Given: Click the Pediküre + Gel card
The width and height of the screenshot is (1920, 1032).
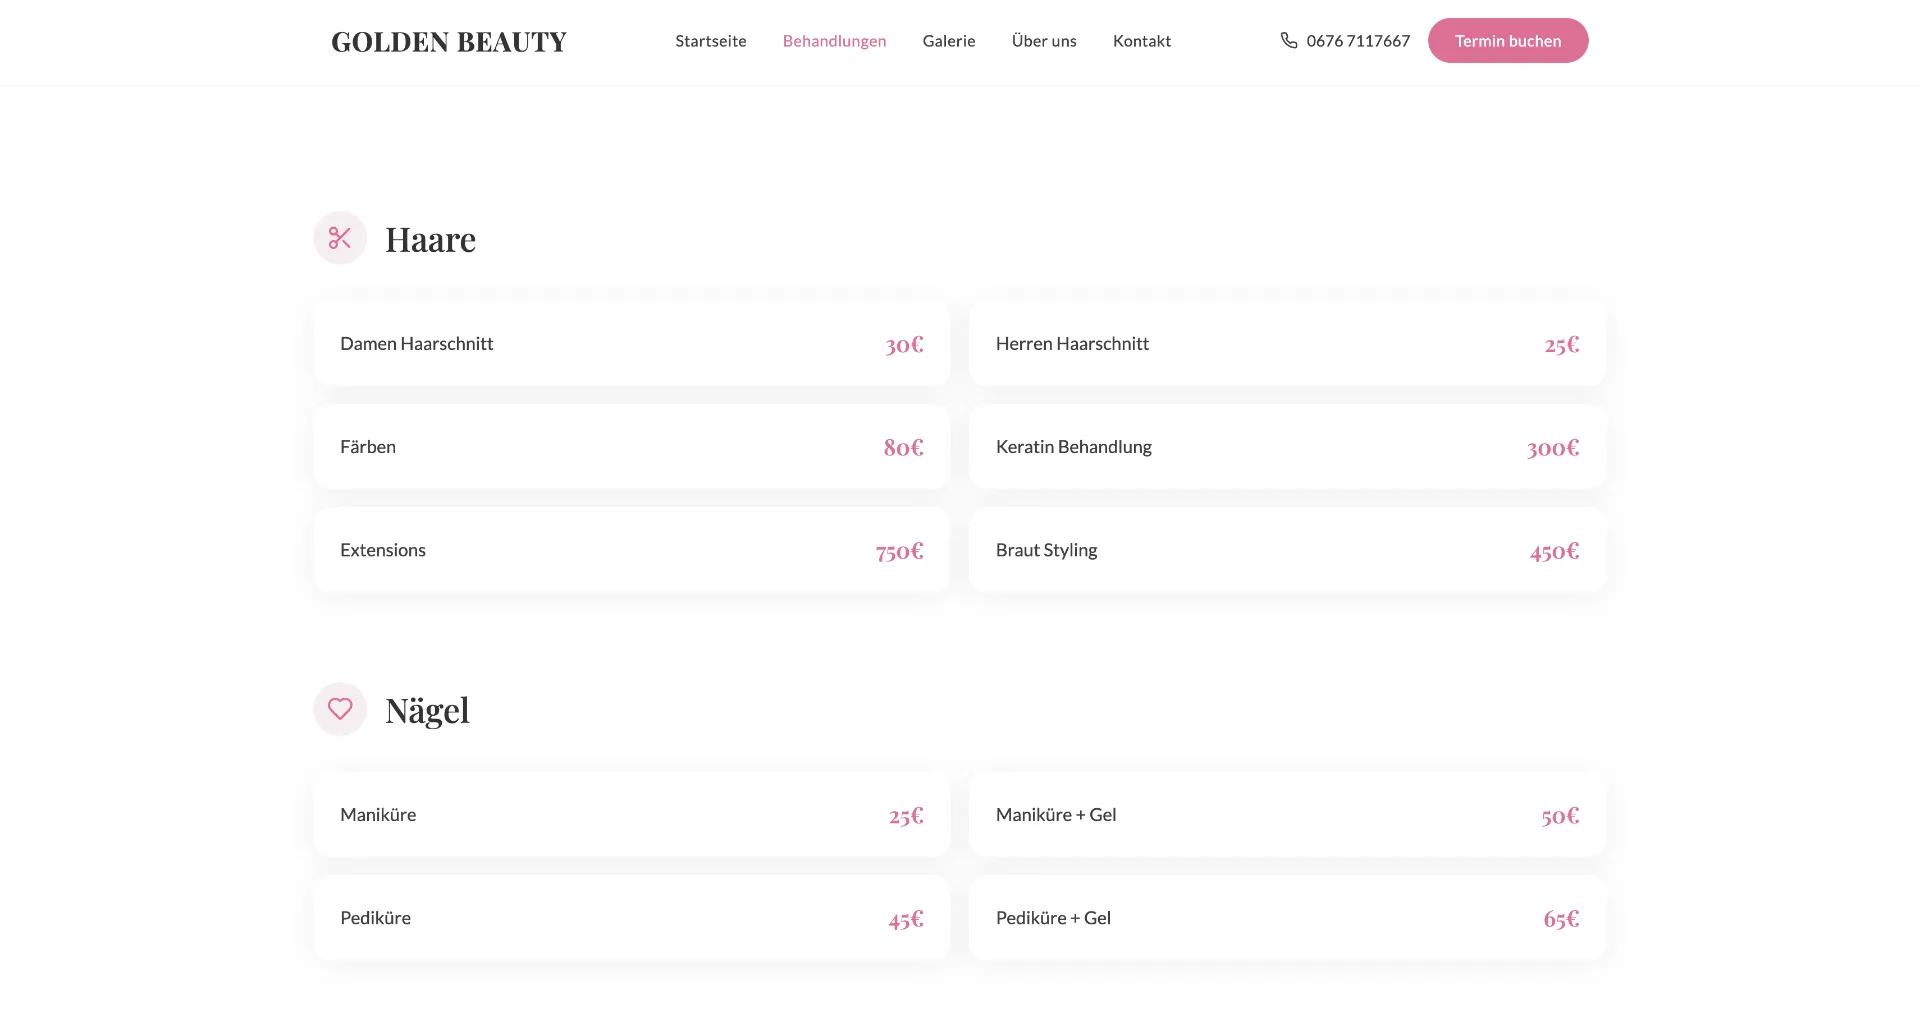Looking at the screenshot, I should [1288, 918].
